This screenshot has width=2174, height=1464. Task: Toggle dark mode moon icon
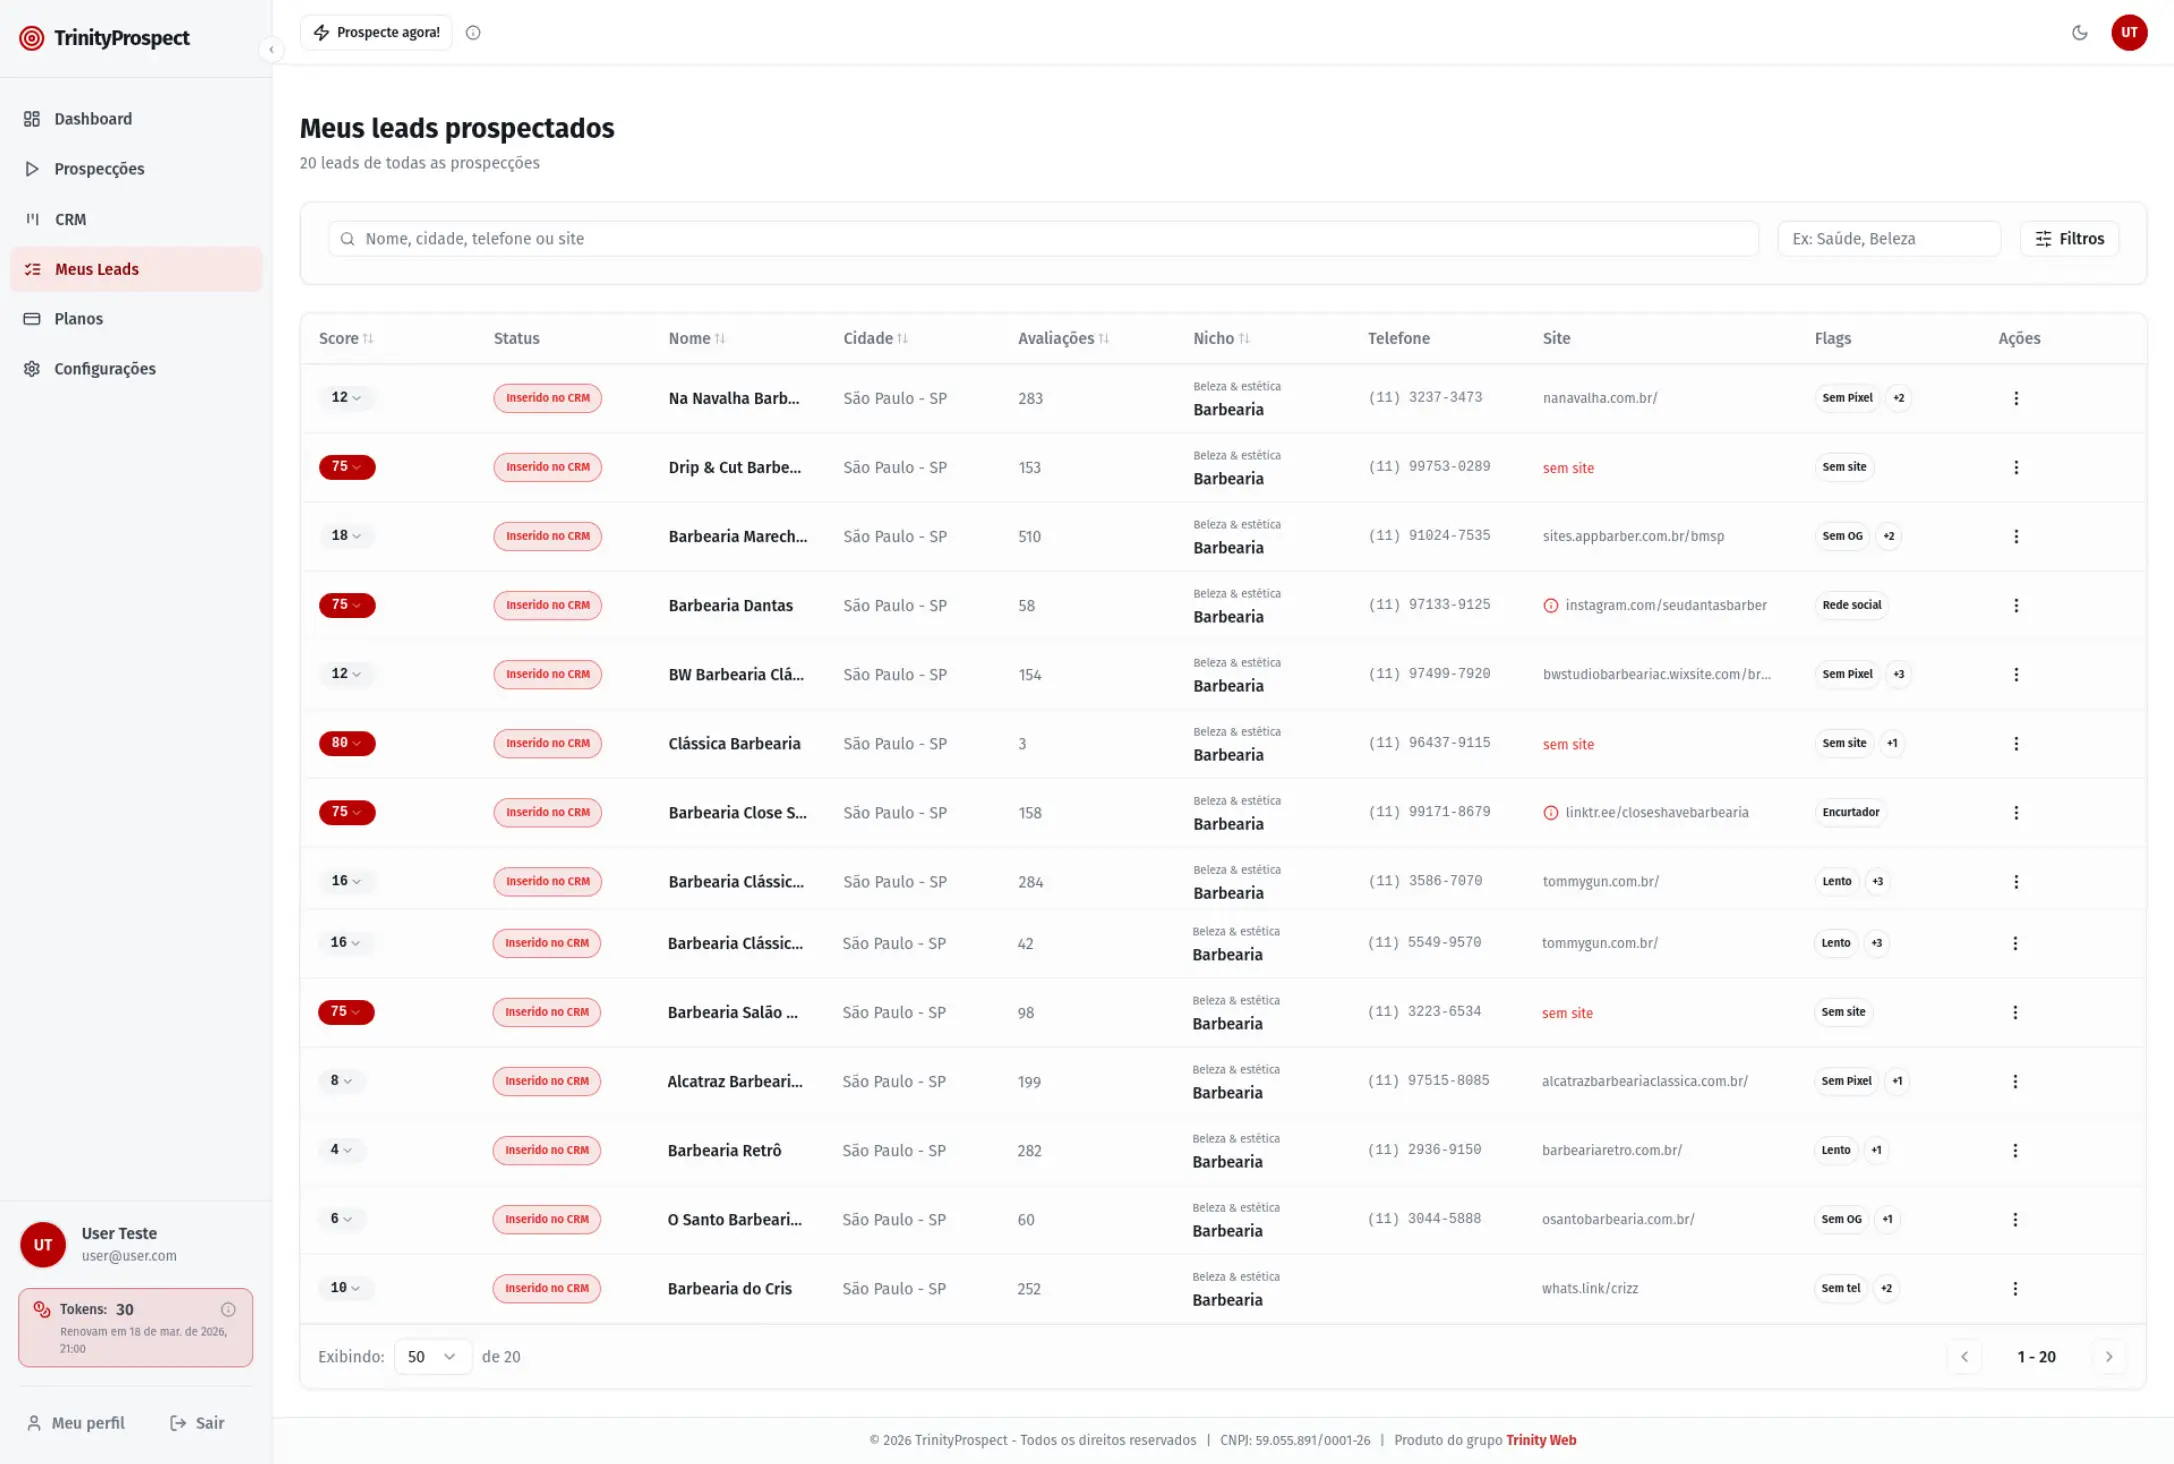coord(2079,32)
